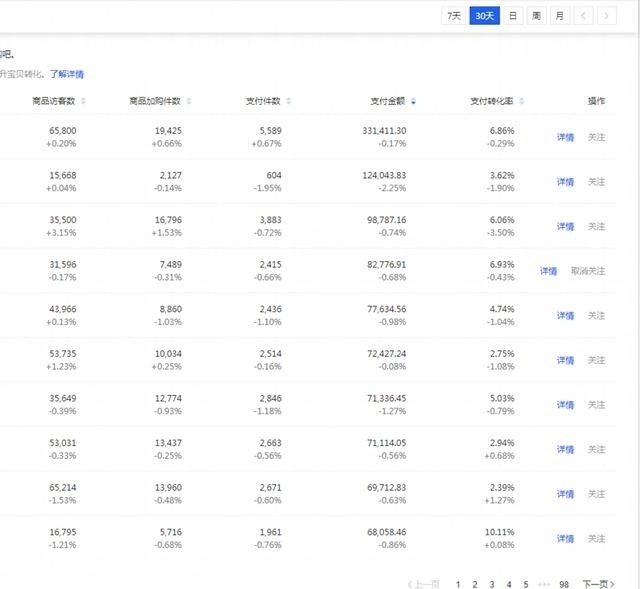Click 关注 for row with 71,114.05

(x=596, y=449)
